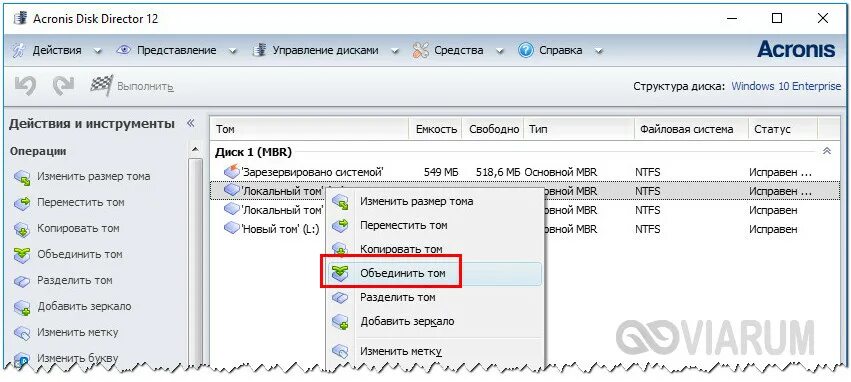Click the Средства tools icon
The width and height of the screenshot is (851, 382).
click(x=421, y=50)
